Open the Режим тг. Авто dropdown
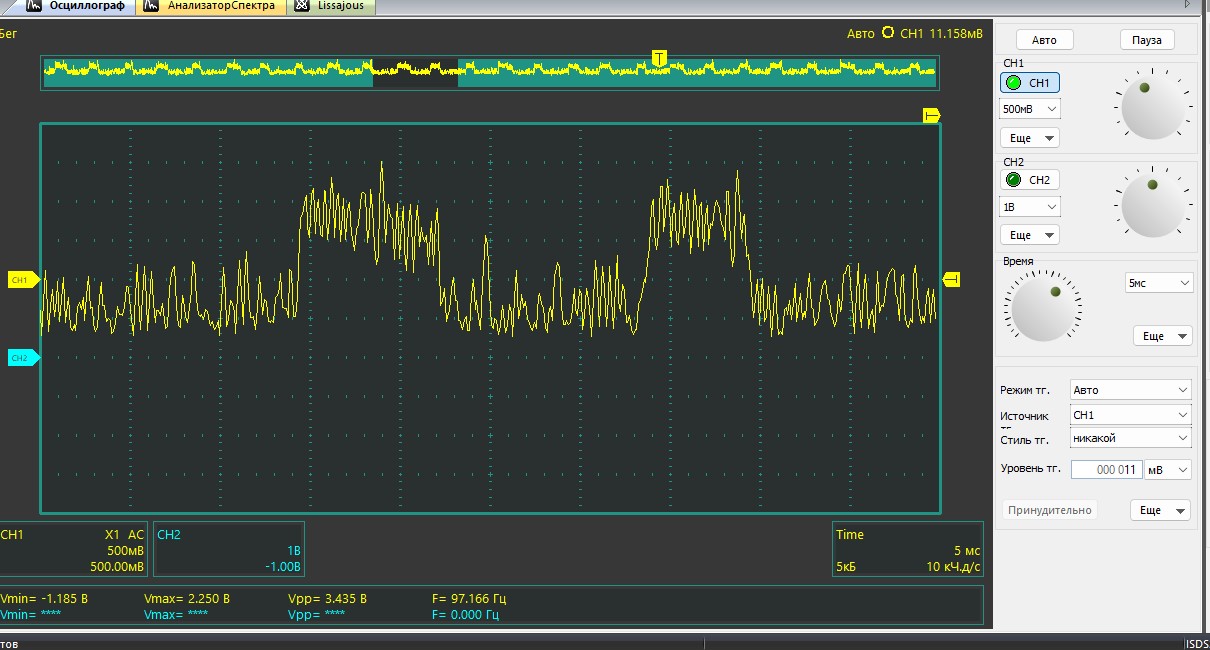Viewport: 1210px width, 650px height. tap(1130, 390)
